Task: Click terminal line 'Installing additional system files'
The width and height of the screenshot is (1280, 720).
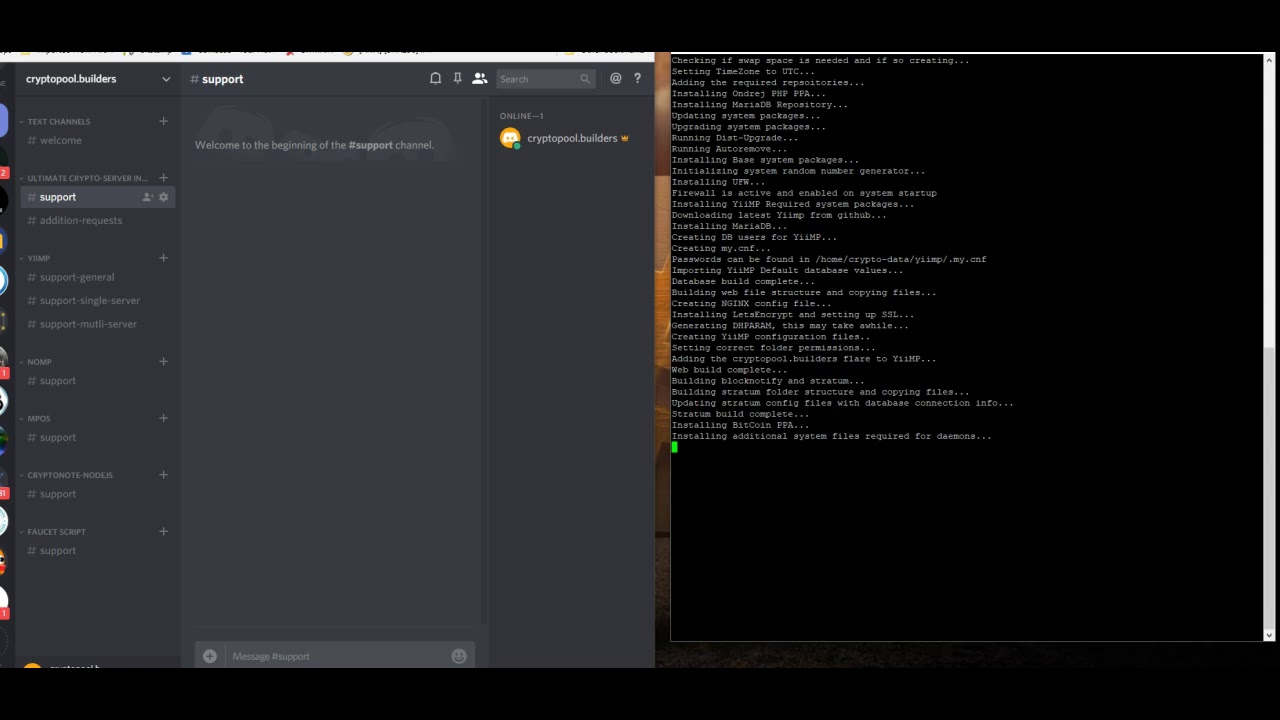Action: 832,436
